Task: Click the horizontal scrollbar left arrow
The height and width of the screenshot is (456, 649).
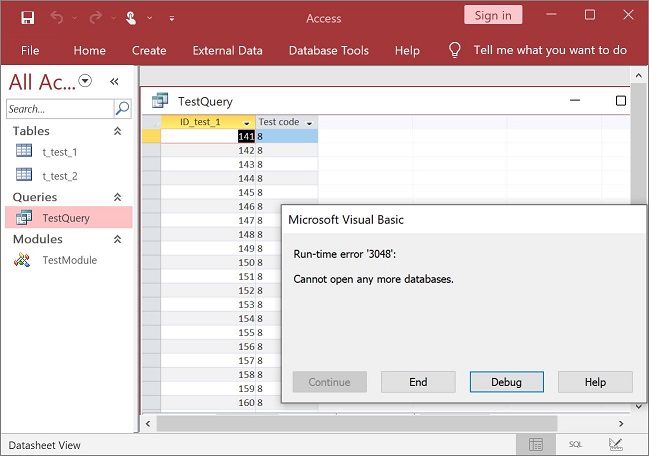Action: [148, 423]
